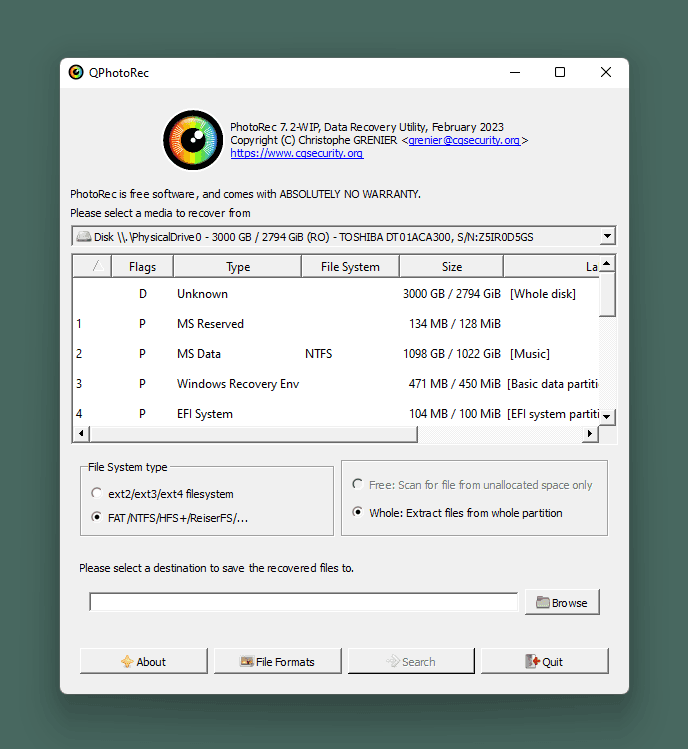The height and width of the screenshot is (749, 688).
Task: Select the MS Data NTFS partition
Action: click(x=336, y=354)
